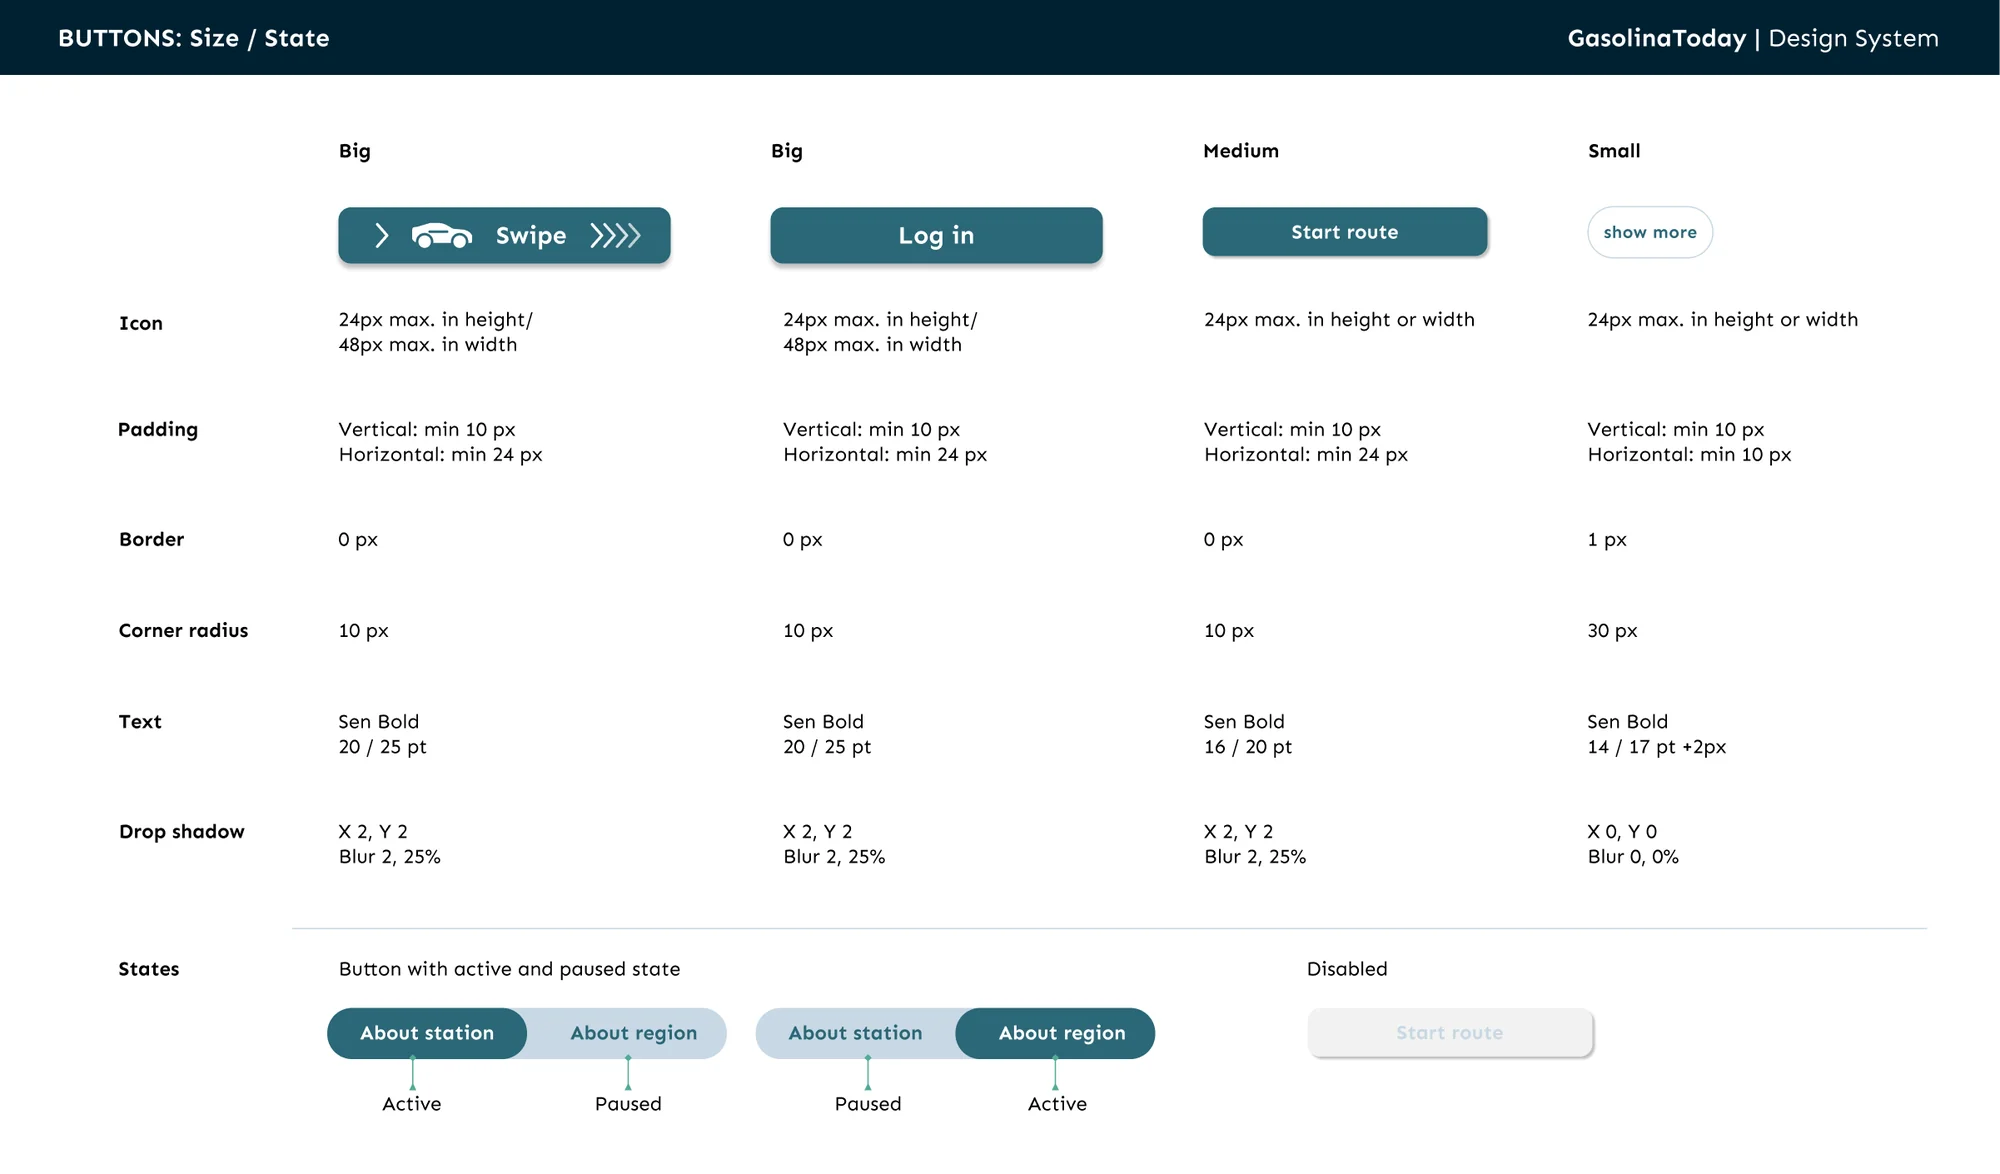The image size is (2000, 1174).
Task: Select active About region toggle segment
Action: pyautogui.click(x=1056, y=1033)
